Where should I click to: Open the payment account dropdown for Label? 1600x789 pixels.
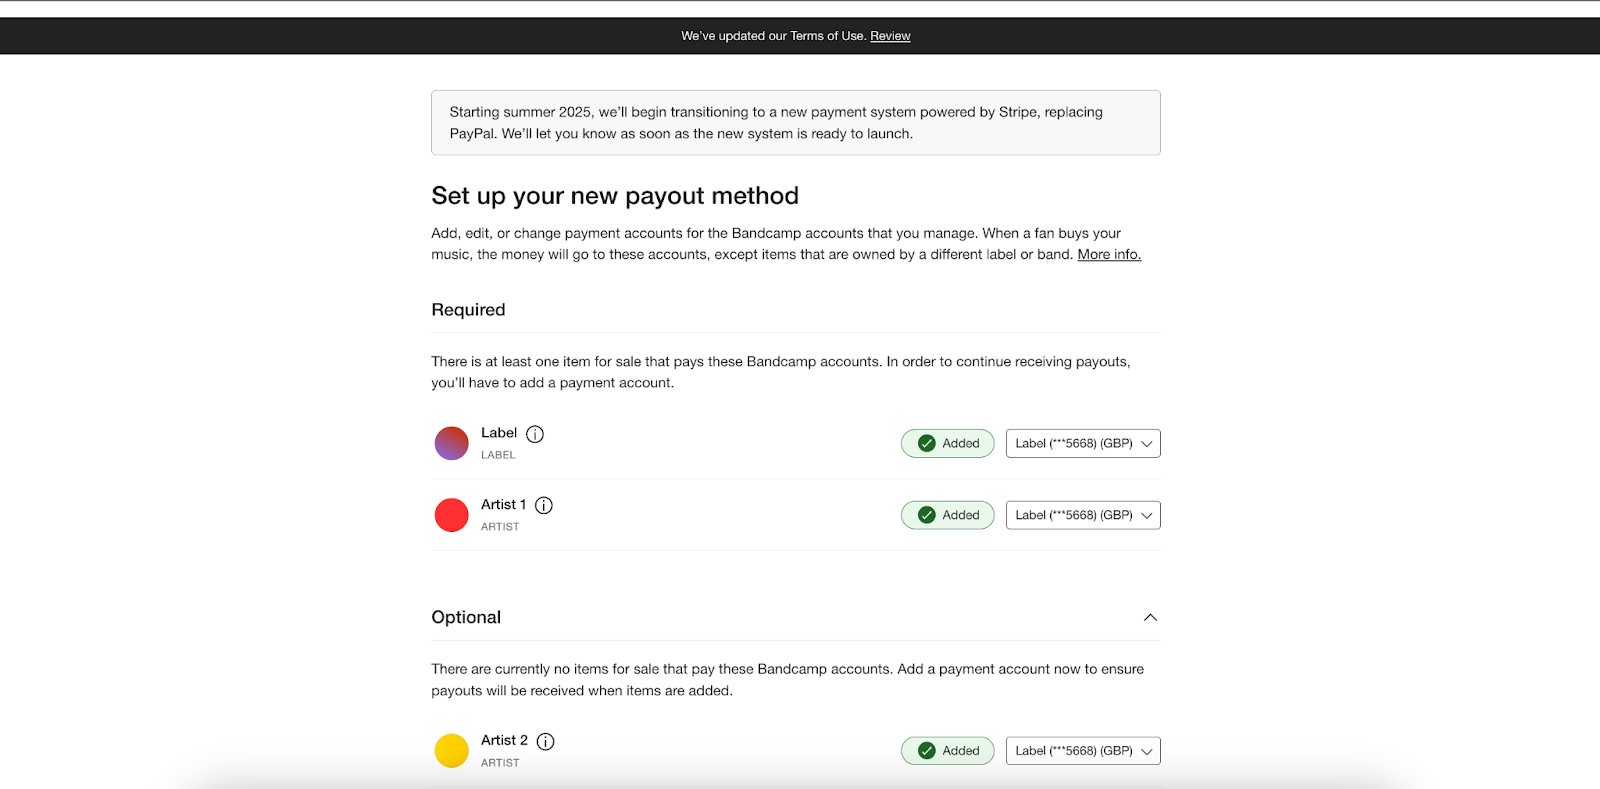[1083, 443]
